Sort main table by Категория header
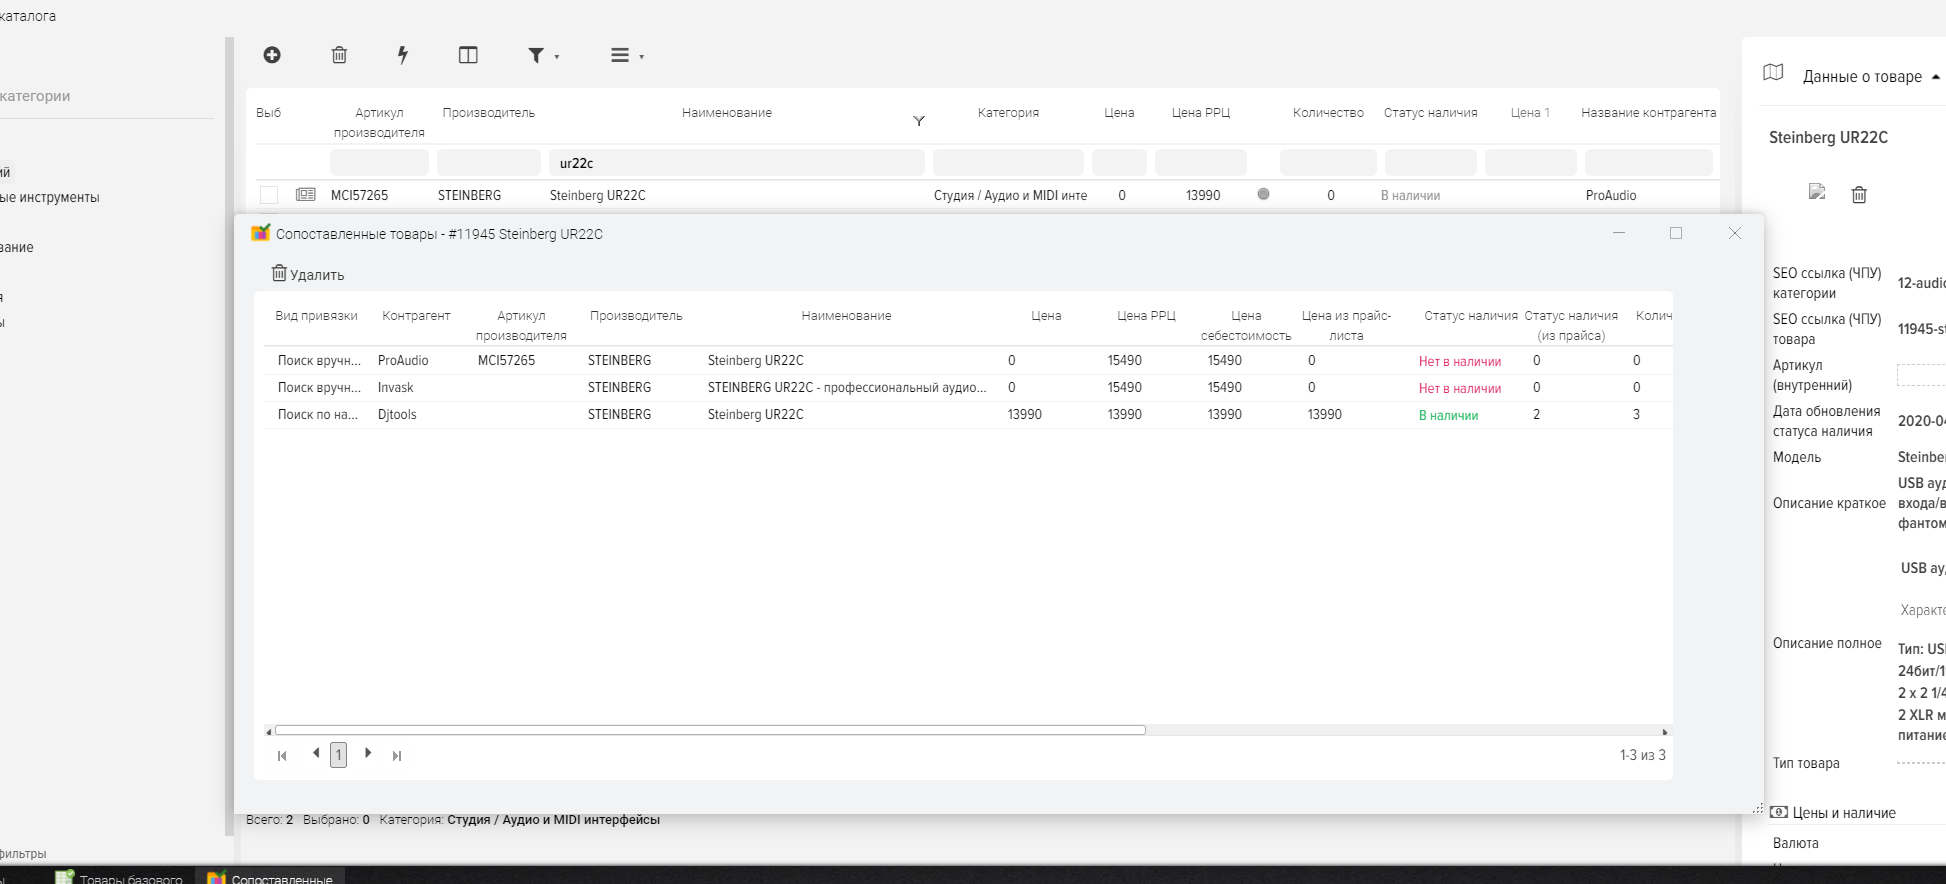The height and width of the screenshot is (884, 1946). (1008, 113)
